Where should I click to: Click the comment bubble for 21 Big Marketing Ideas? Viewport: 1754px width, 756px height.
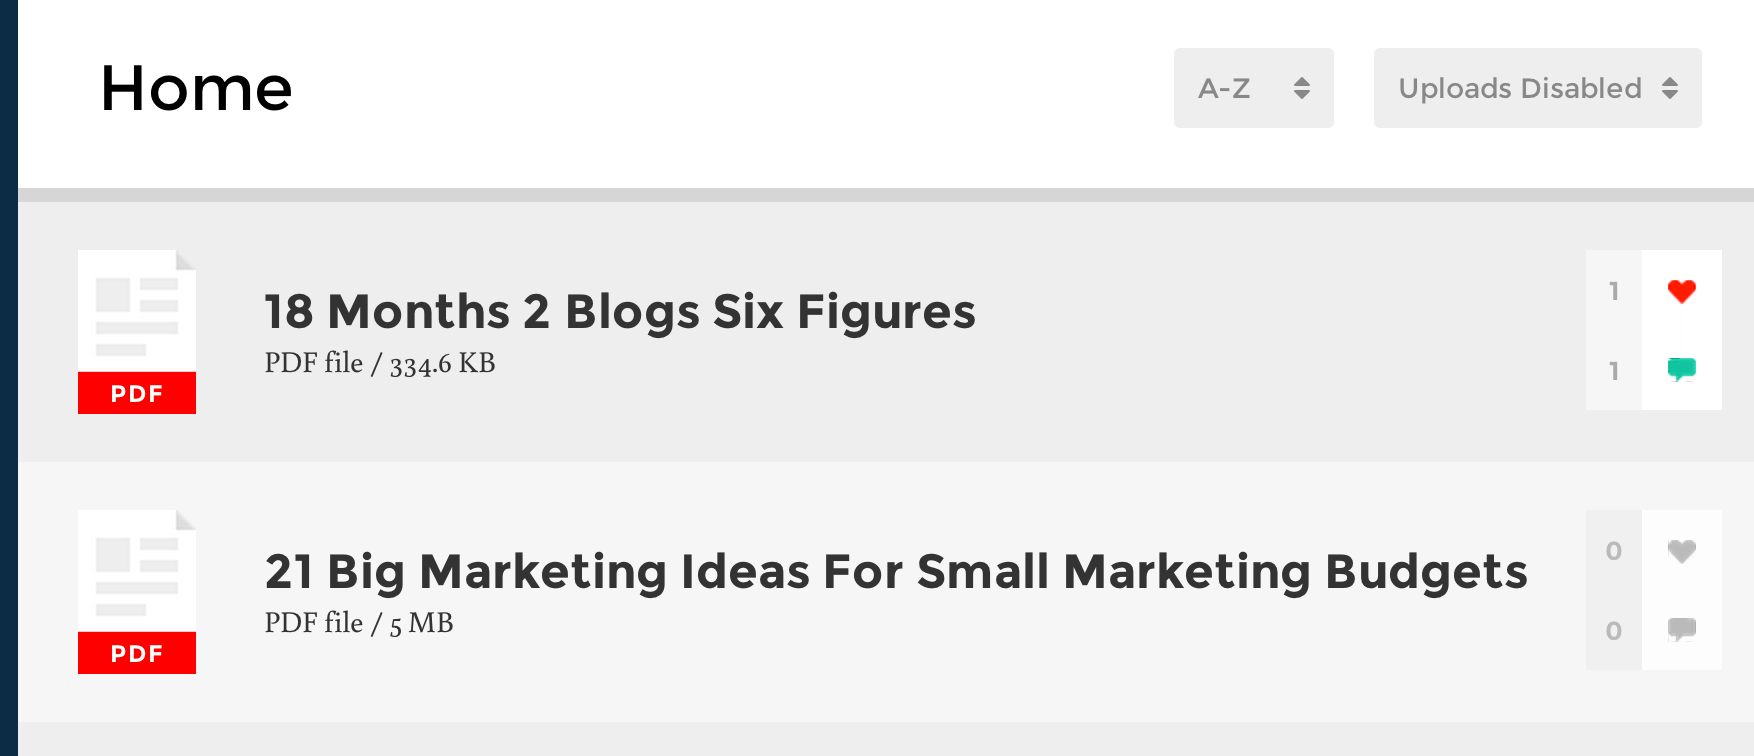pyautogui.click(x=1681, y=630)
